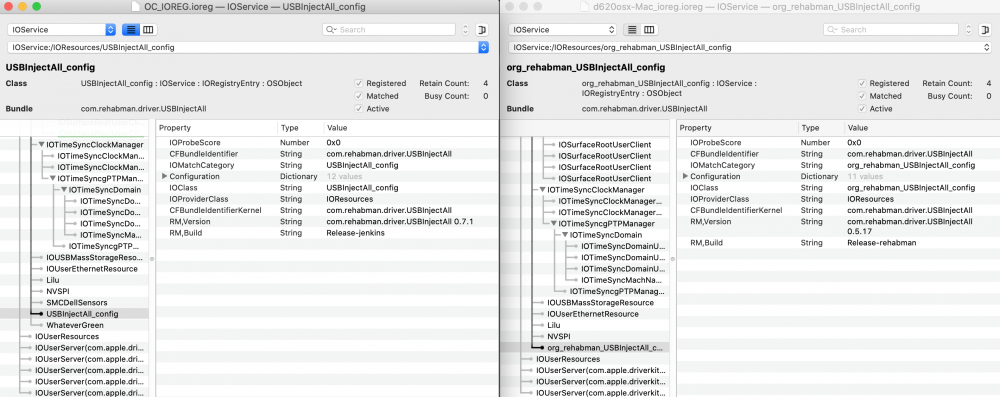Collapse IOTimeSyncClockManager node in OC_IOREG window
This screenshot has height=397, width=1000.
point(41,145)
